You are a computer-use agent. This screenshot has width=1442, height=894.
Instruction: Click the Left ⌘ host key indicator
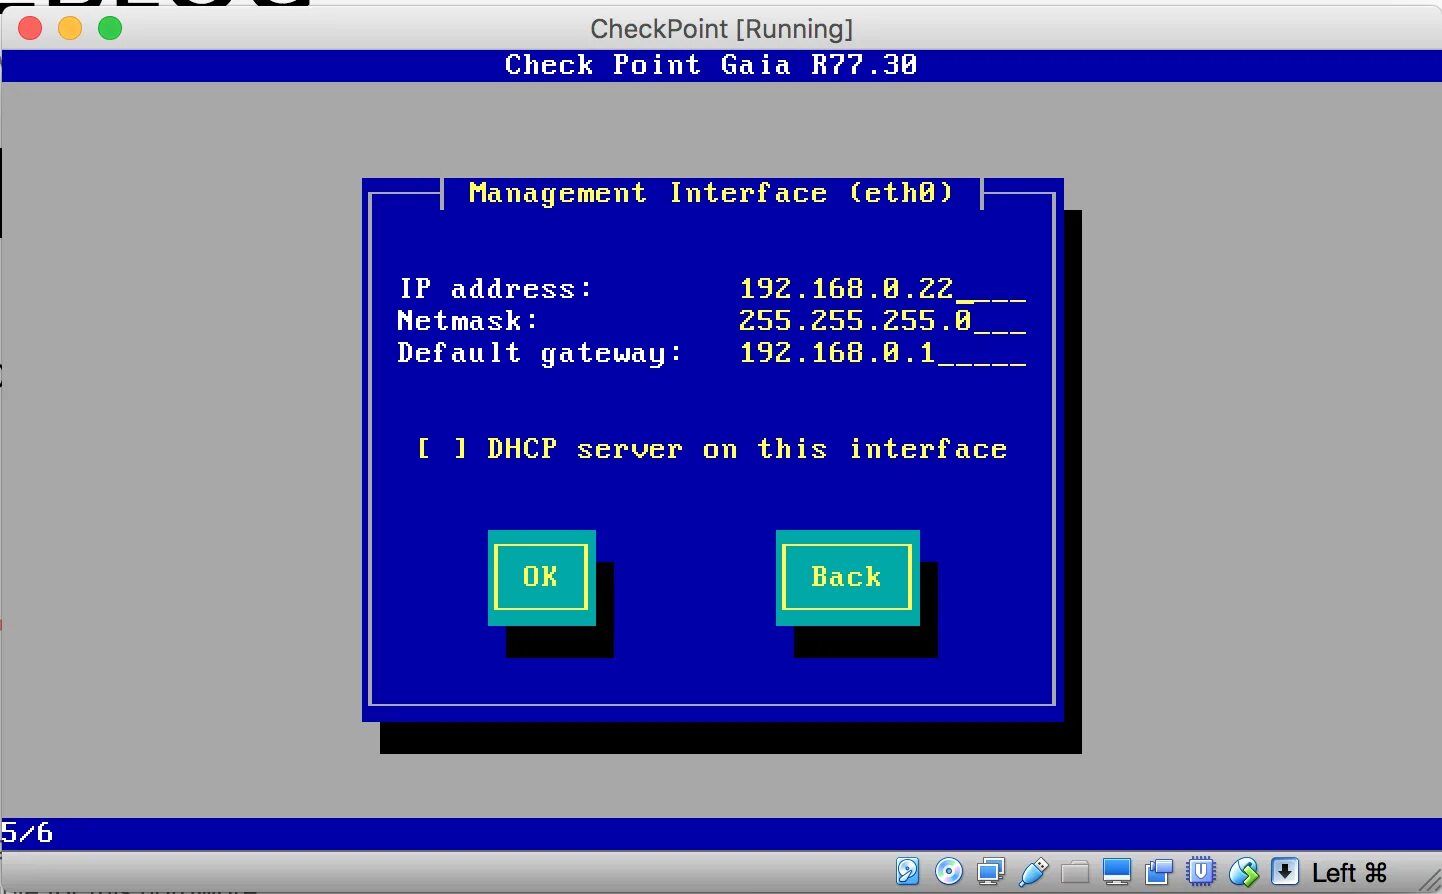click(x=1350, y=873)
